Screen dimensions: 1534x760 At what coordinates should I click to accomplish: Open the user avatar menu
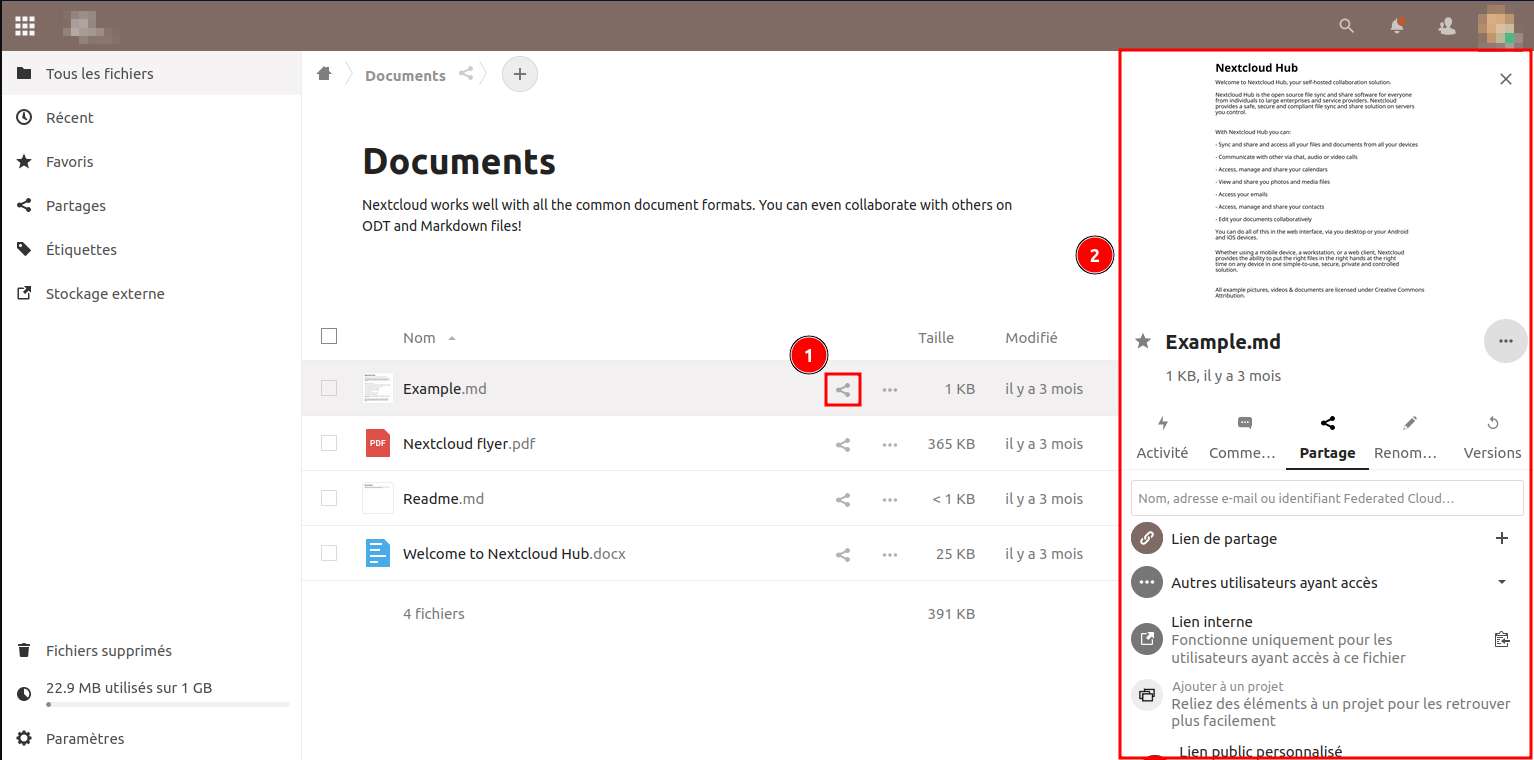(1501, 26)
